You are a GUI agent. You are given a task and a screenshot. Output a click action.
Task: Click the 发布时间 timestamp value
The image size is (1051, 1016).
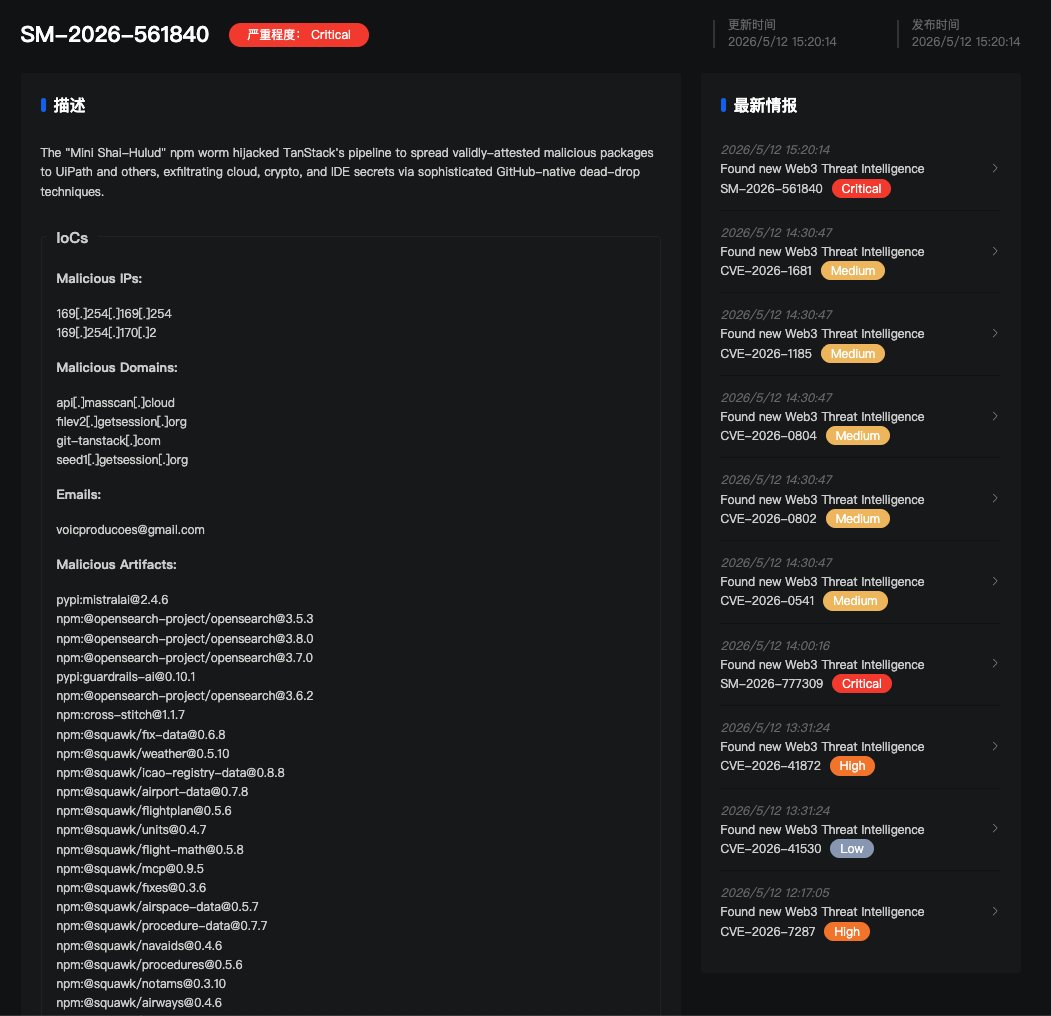pyautogui.click(x=966, y=42)
